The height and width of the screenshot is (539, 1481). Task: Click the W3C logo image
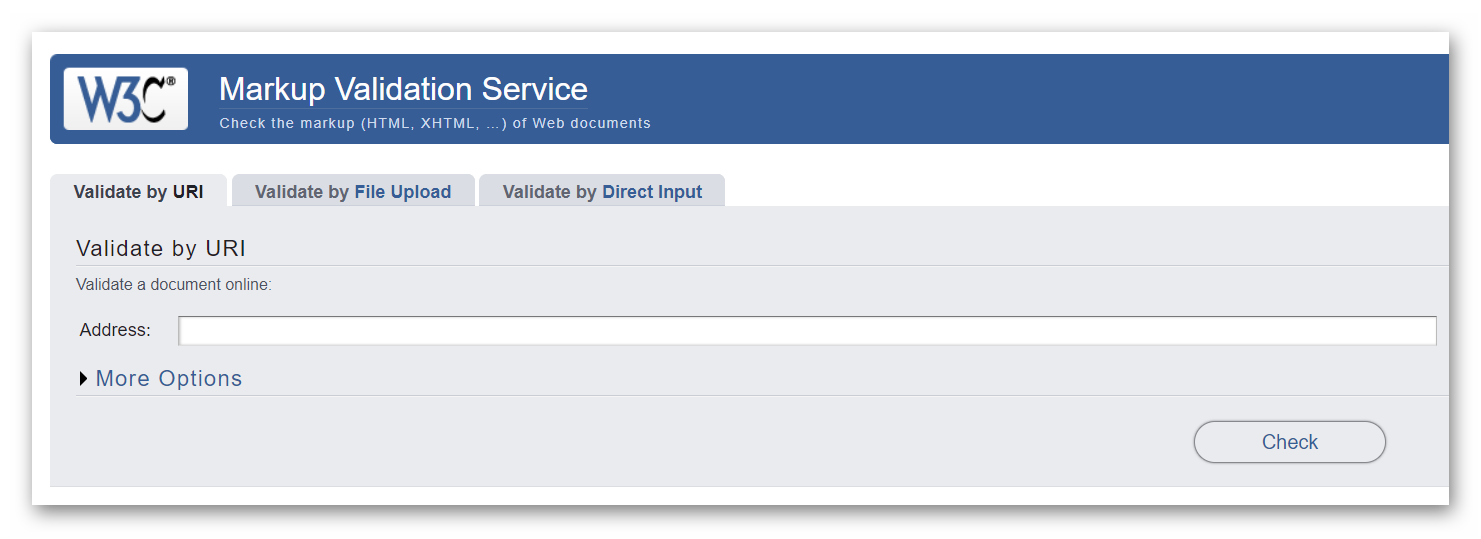(x=126, y=99)
